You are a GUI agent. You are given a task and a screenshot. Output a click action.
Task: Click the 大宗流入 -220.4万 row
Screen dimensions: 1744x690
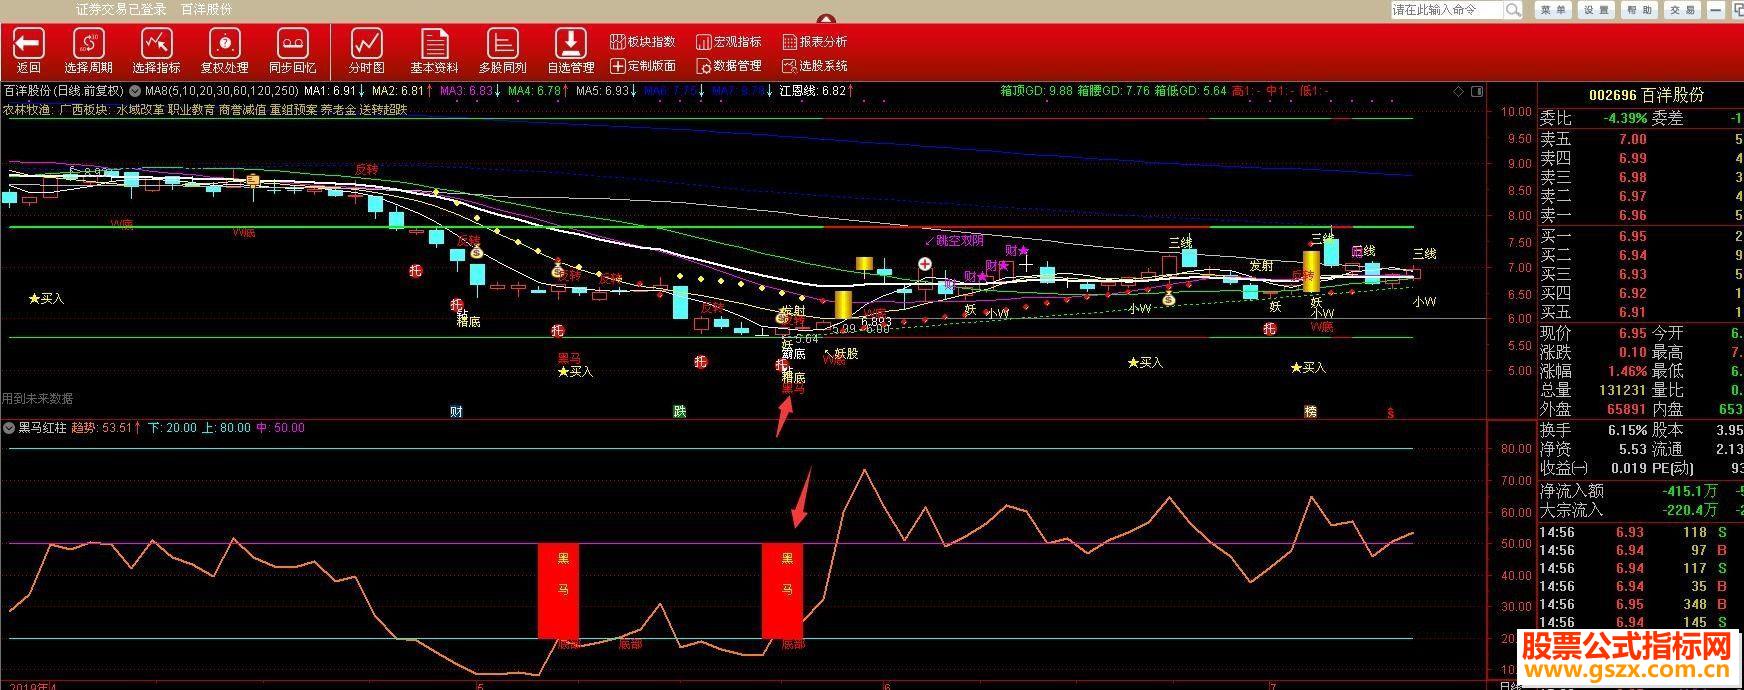[1640, 510]
